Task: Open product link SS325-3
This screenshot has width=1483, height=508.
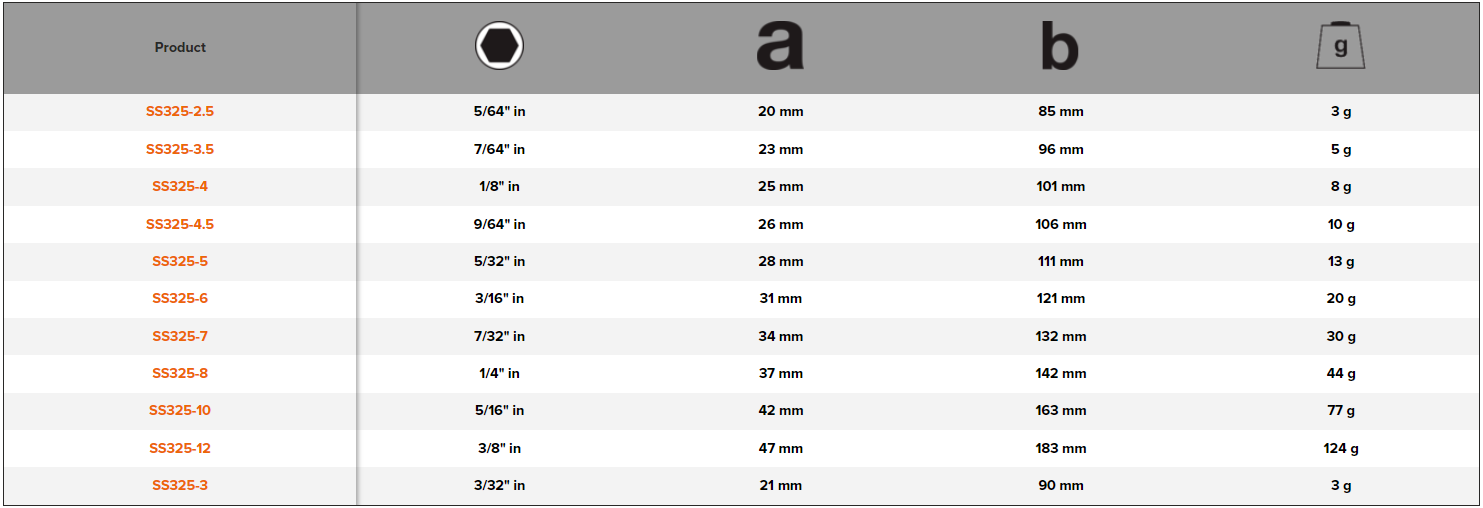Action: (x=180, y=485)
